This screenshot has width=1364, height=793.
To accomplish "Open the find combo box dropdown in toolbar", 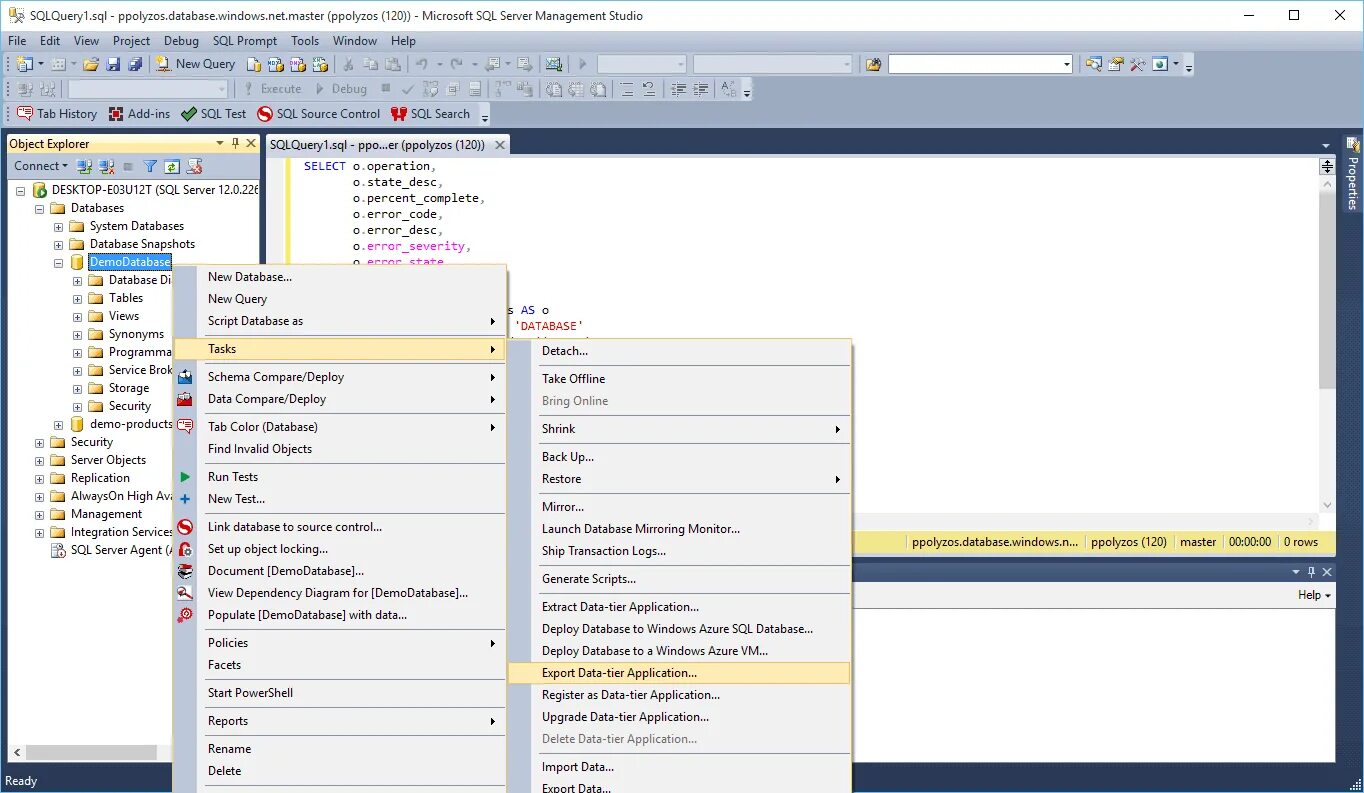I will pyautogui.click(x=1066, y=64).
